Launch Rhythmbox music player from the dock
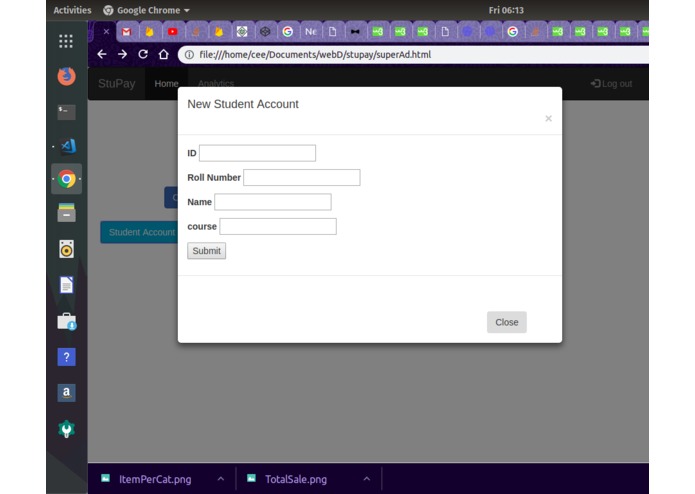This screenshot has width=695, height=494. pyautogui.click(x=66, y=249)
